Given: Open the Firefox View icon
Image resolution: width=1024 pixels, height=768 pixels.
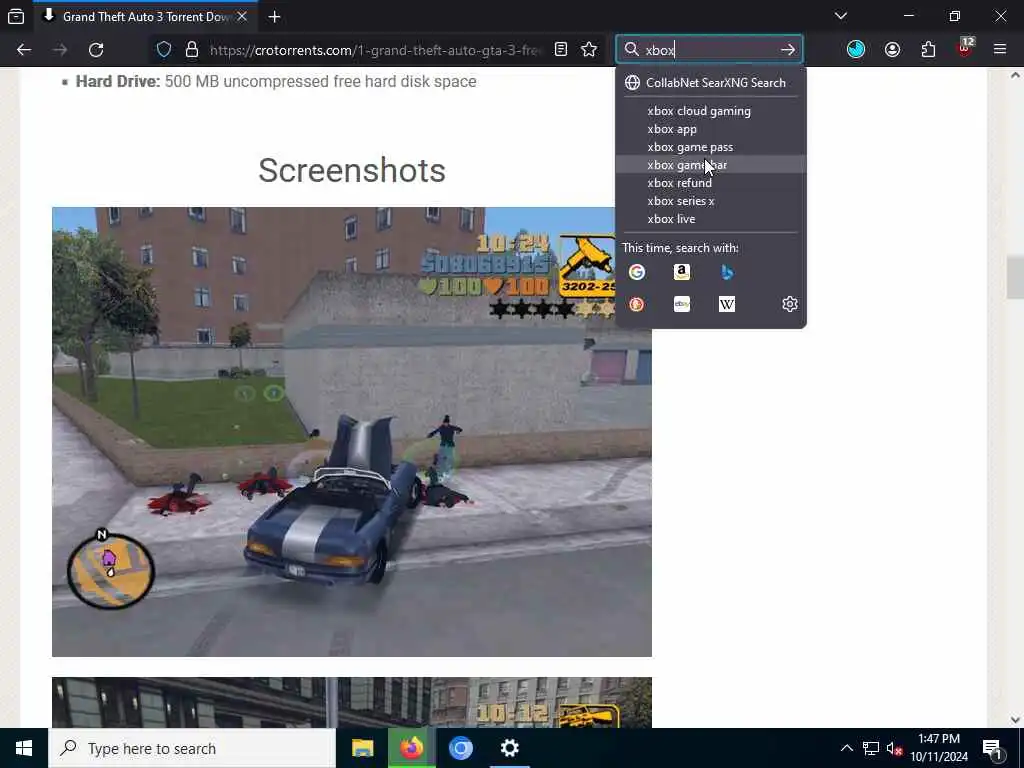Looking at the screenshot, I should (x=16, y=16).
